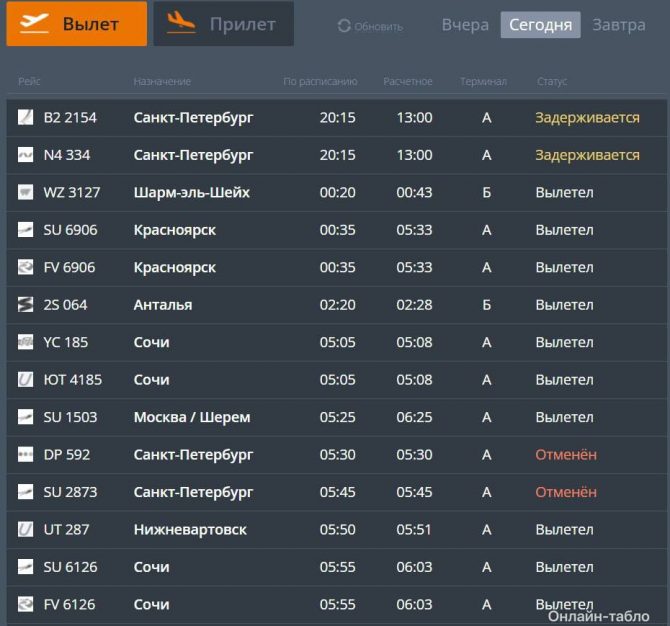Image resolution: width=670 pixels, height=626 pixels.
Task: Sort flights by the Статус column header
Action: click(x=552, y=81)
